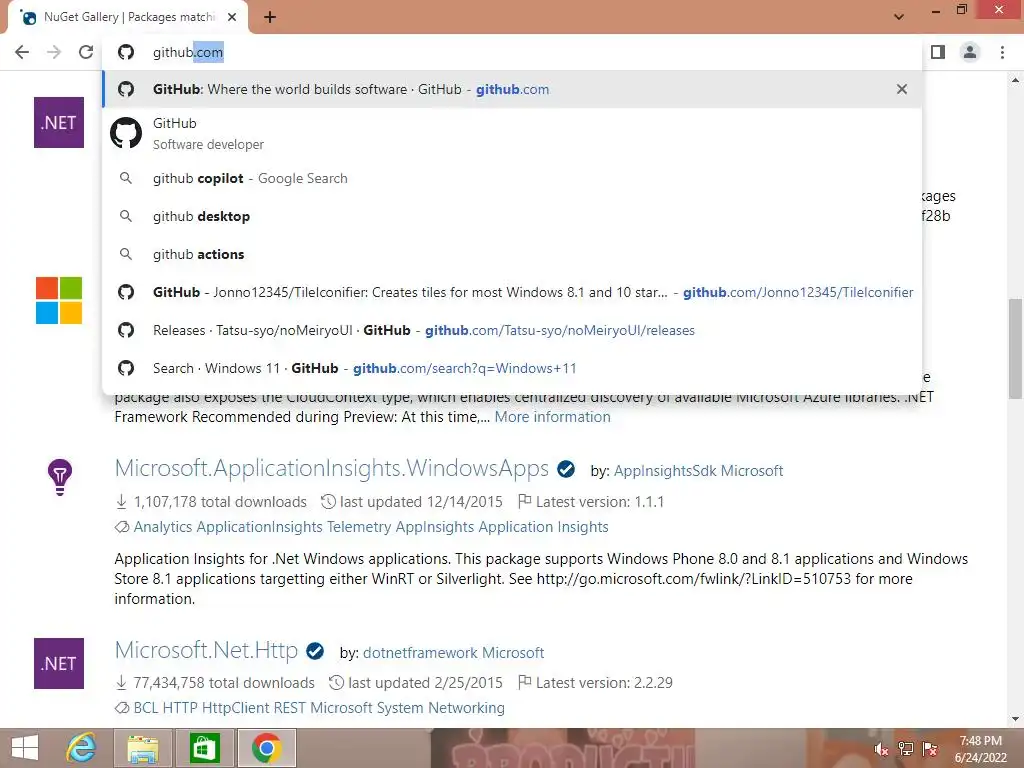Image resolution: width=1024 pixels, height=768 pixels.
Task: Click the browser forward arrow
Action: [54, 52]
